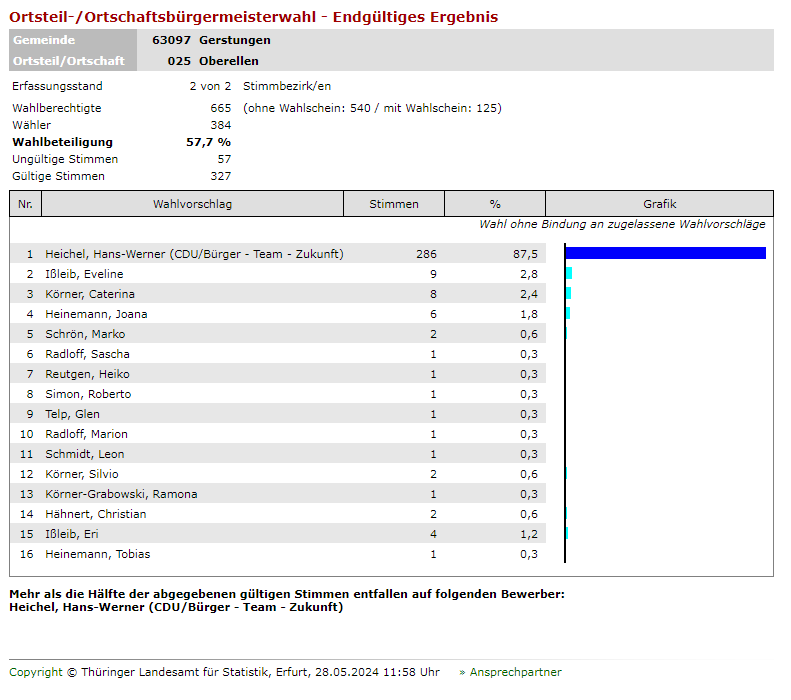
Task: Click the 286 votes cell for Heichel
Action: point(426,254)
